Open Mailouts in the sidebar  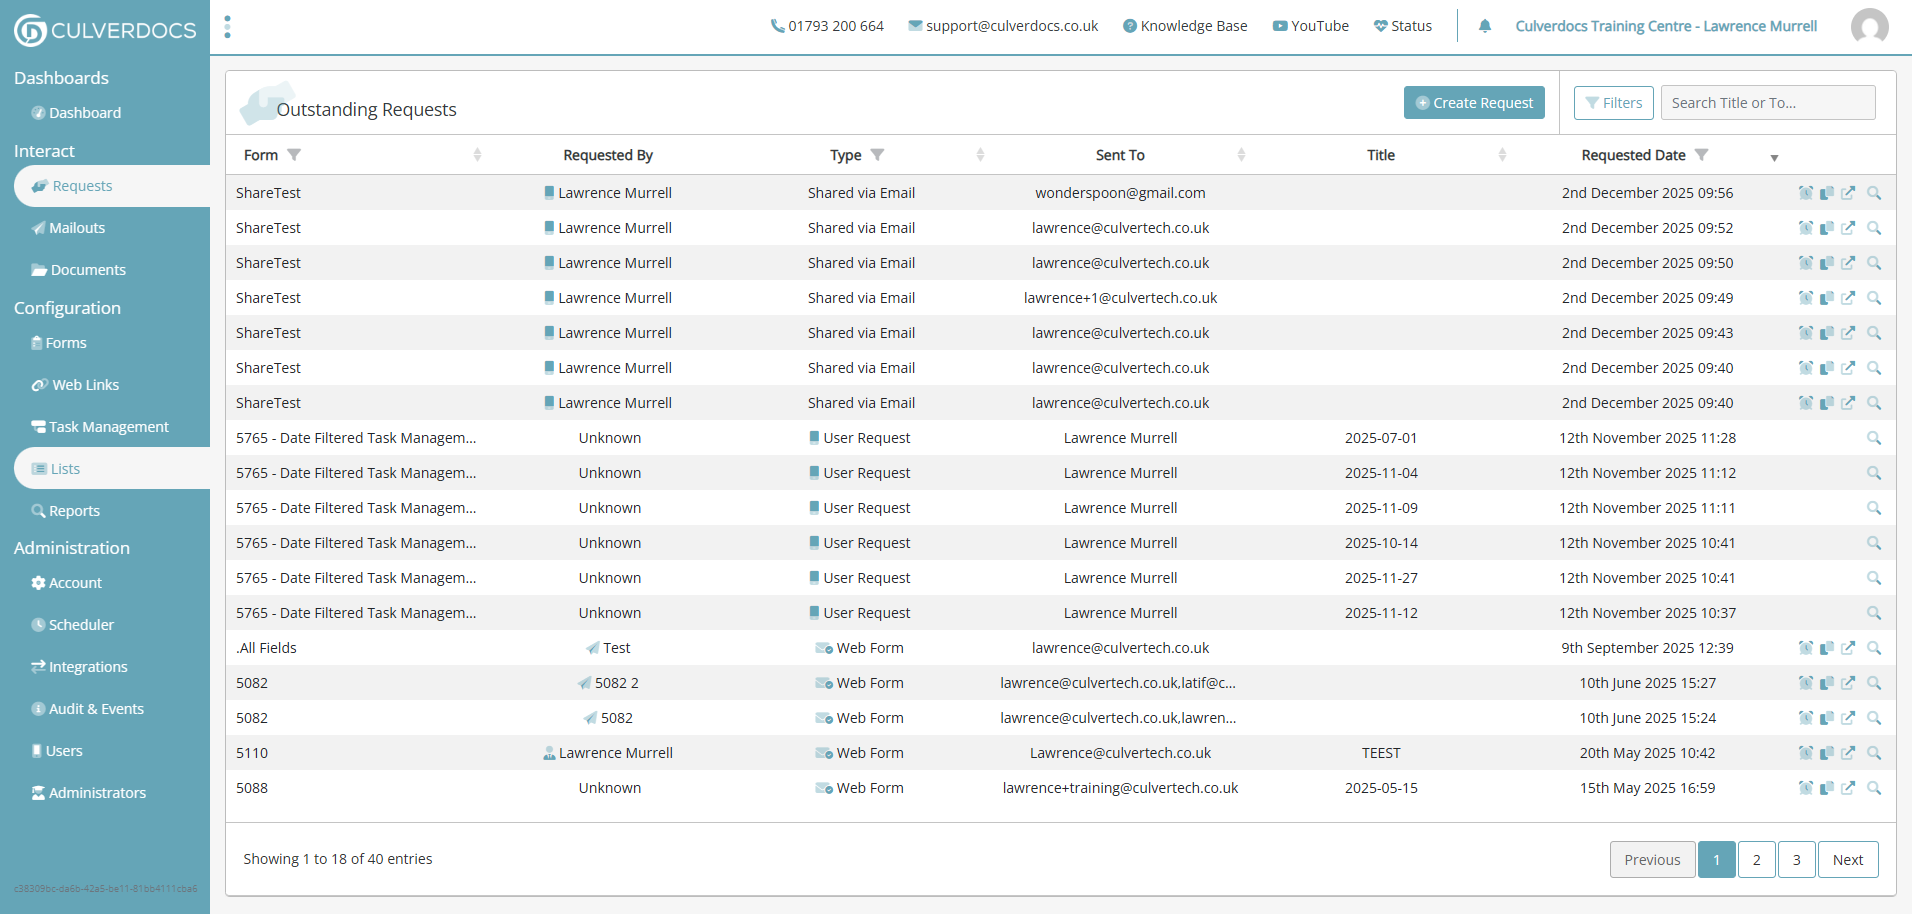pos(77,228)
